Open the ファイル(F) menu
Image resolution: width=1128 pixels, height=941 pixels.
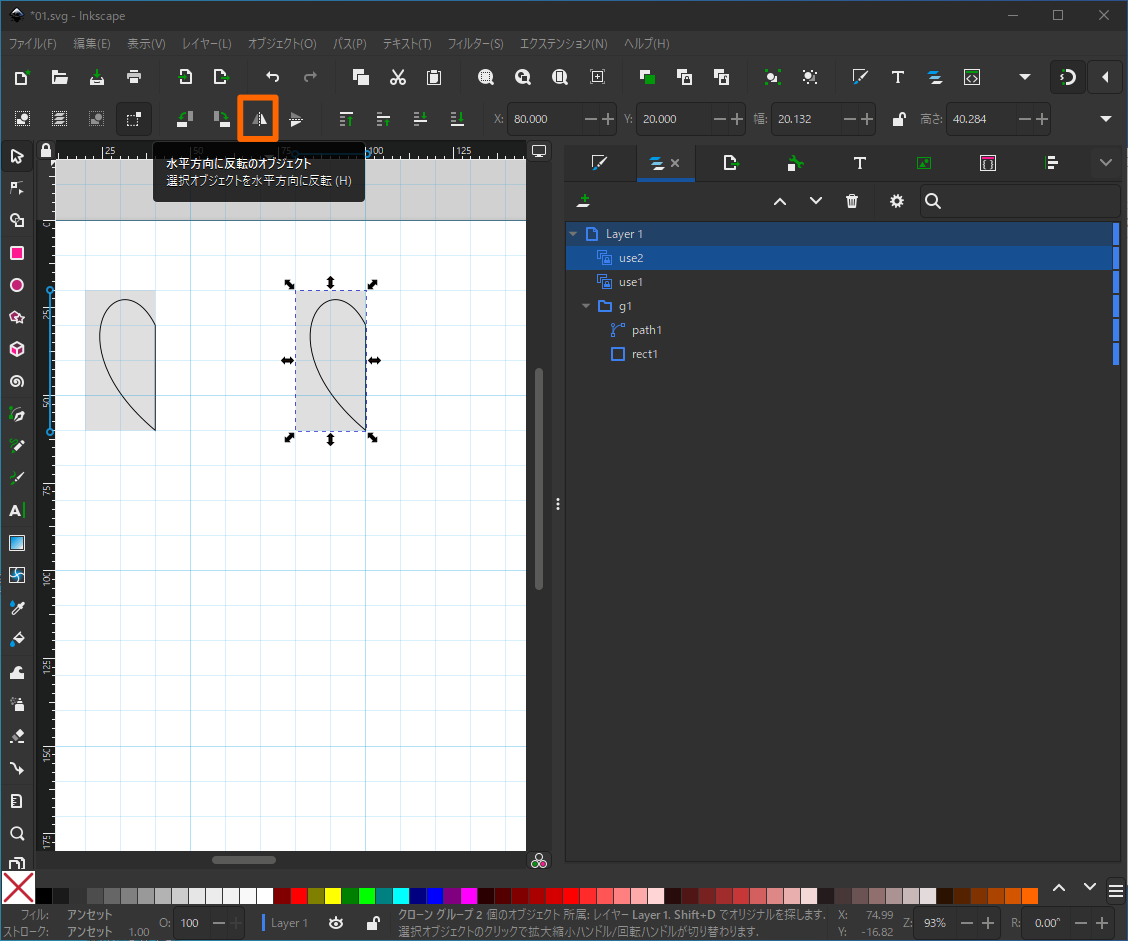coord(32,44)
